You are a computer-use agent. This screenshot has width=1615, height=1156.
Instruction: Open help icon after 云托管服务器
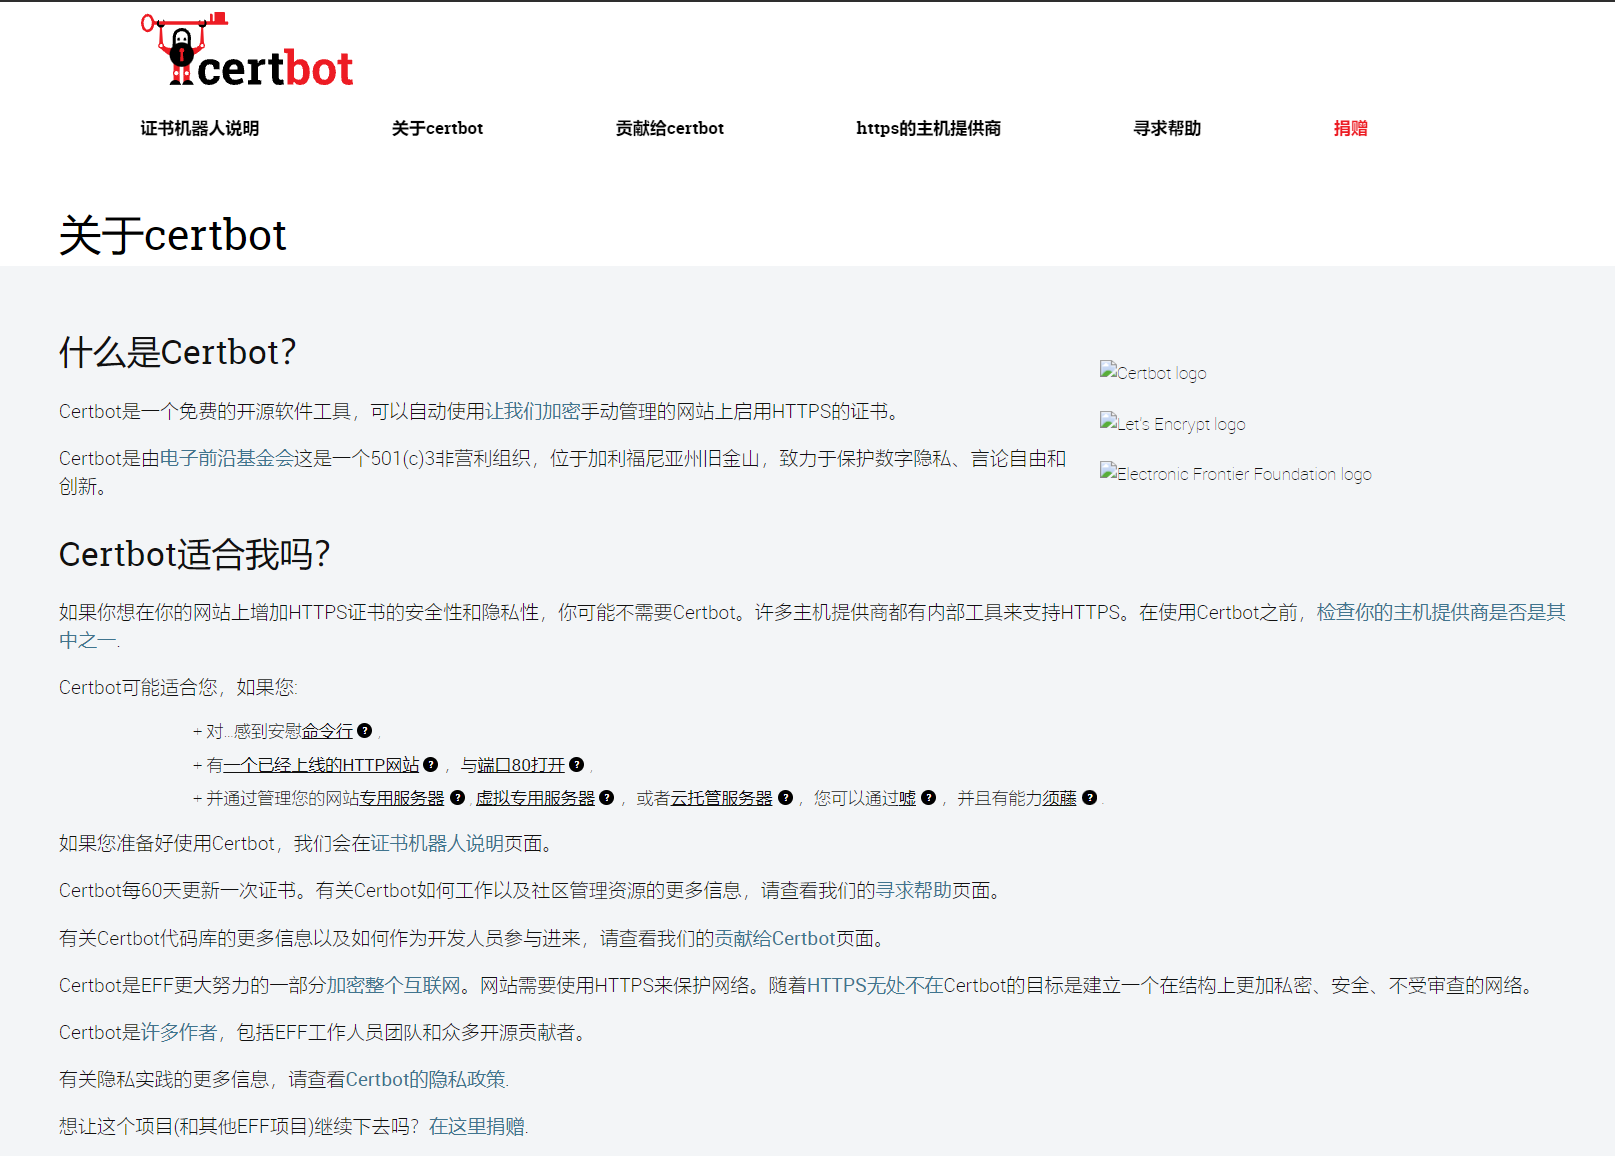click(x=785, y=798)
